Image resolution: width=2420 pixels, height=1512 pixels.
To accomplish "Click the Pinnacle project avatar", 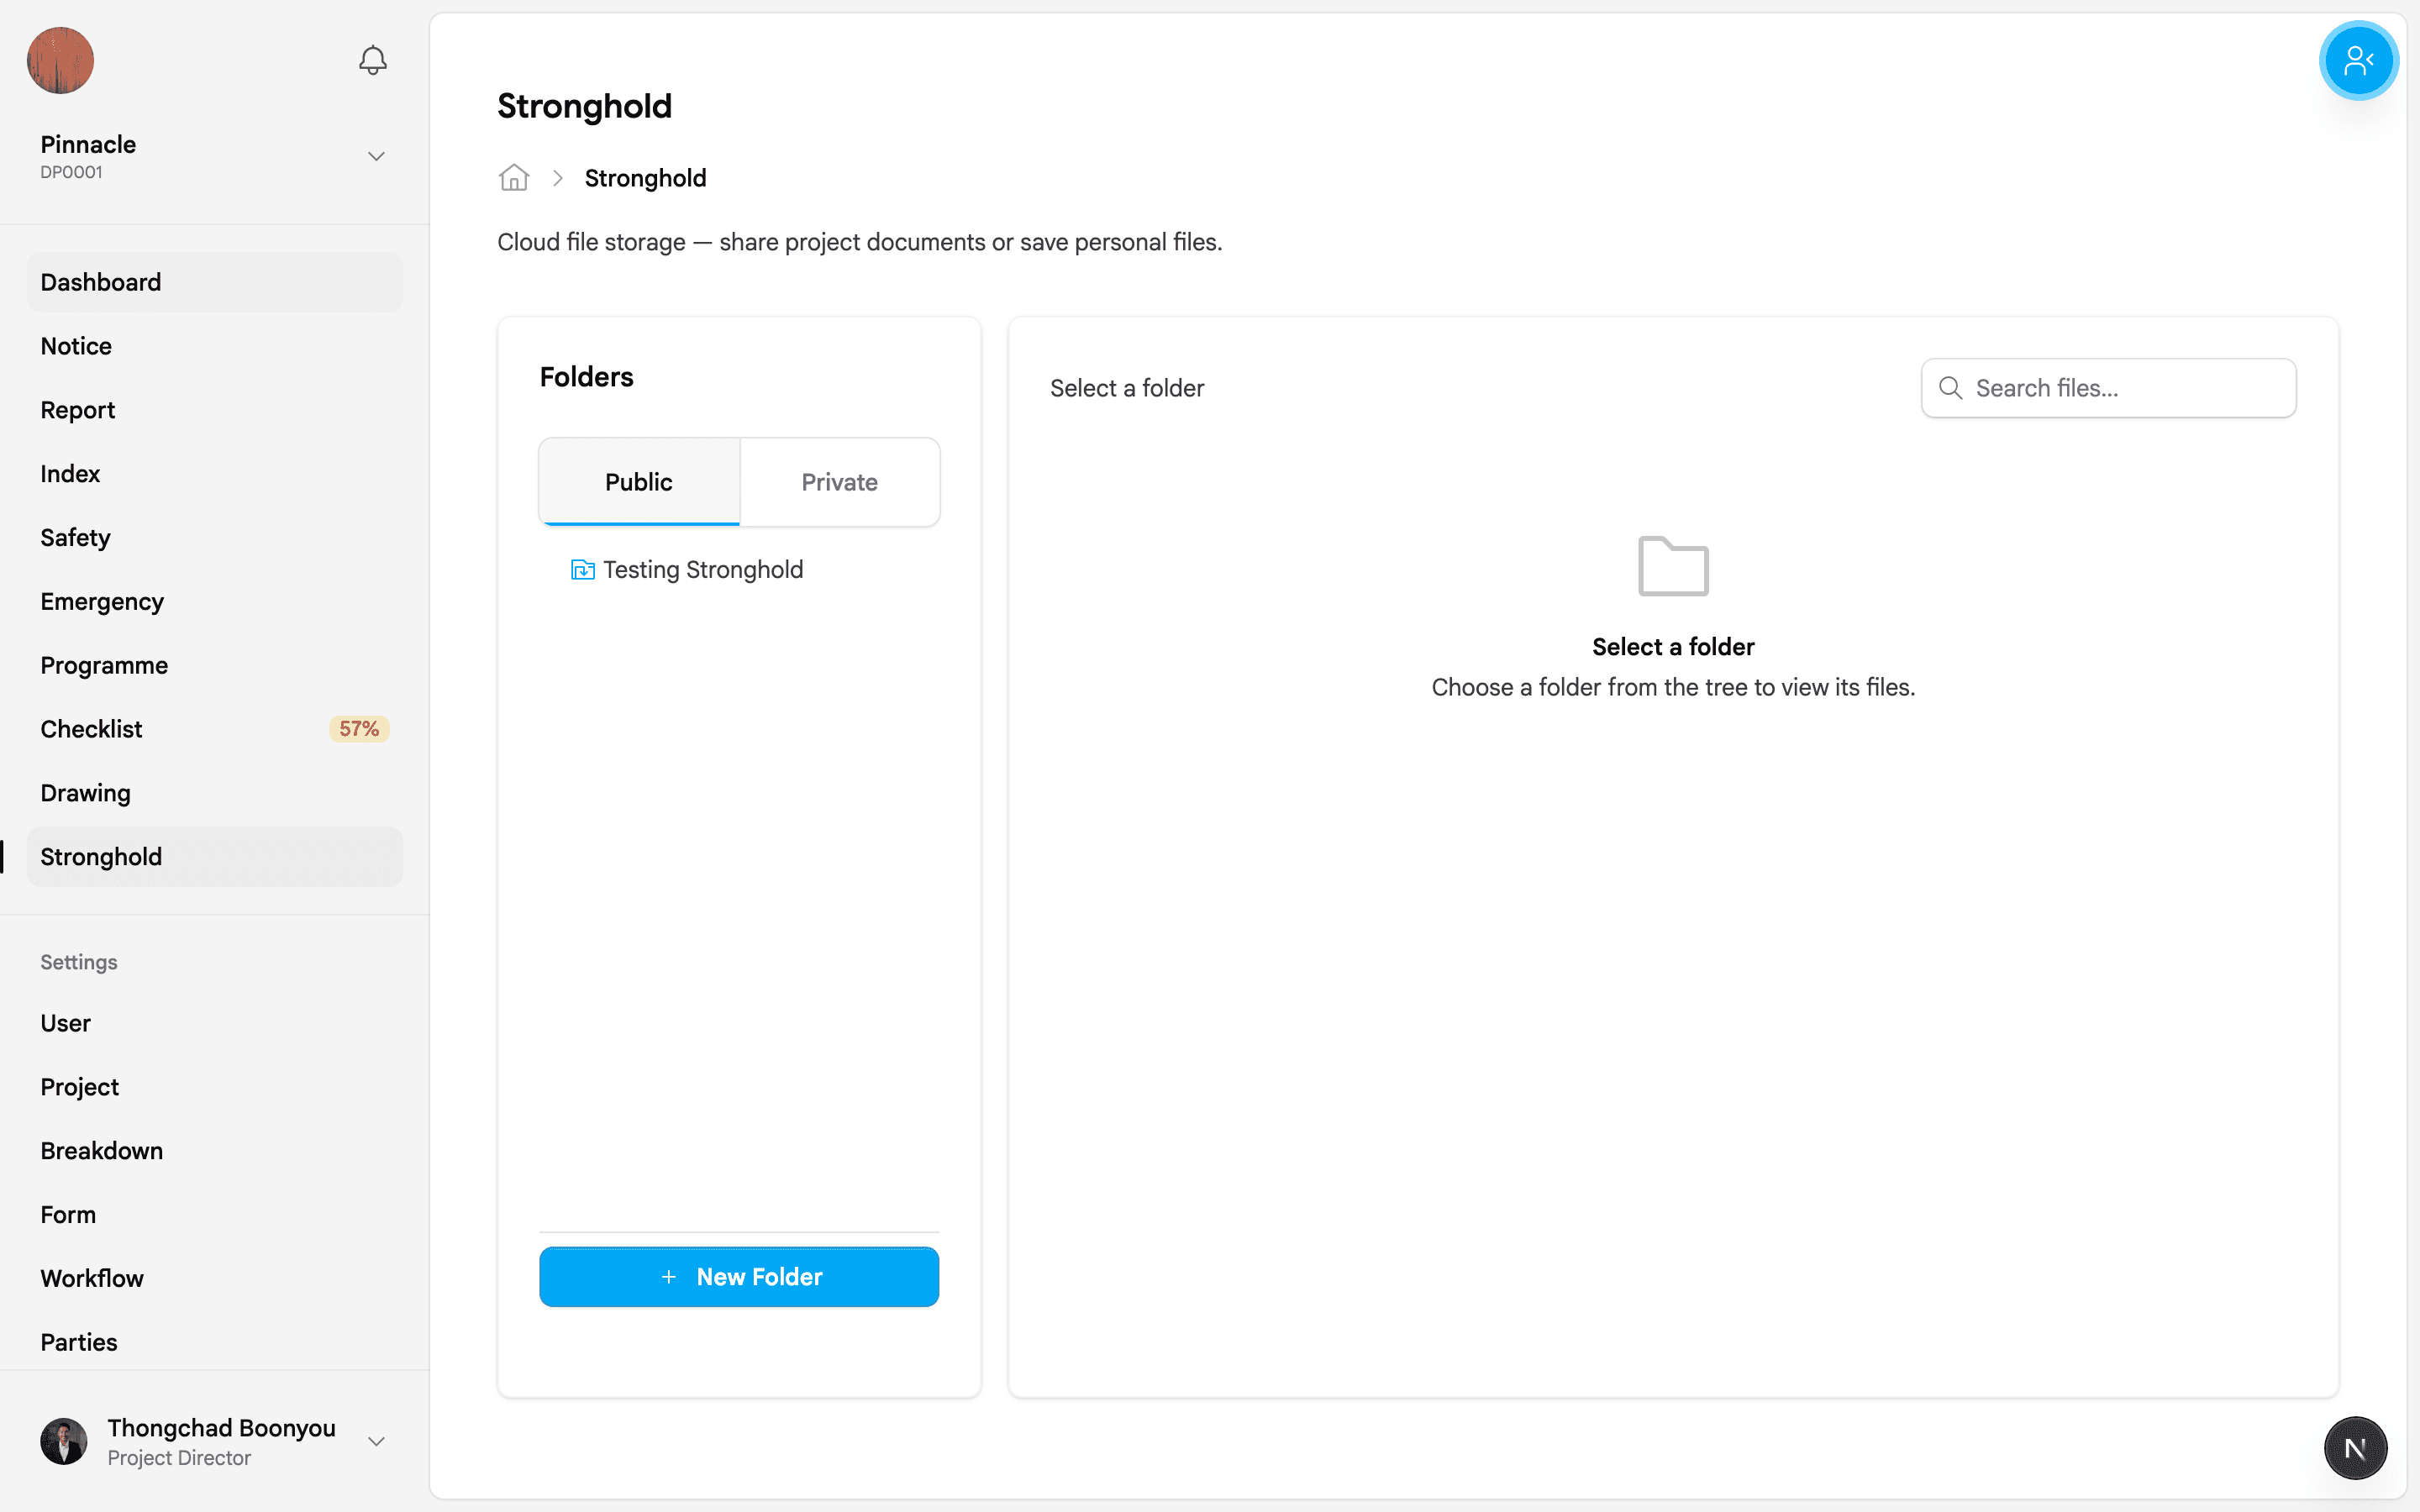I will coord(60,60).
